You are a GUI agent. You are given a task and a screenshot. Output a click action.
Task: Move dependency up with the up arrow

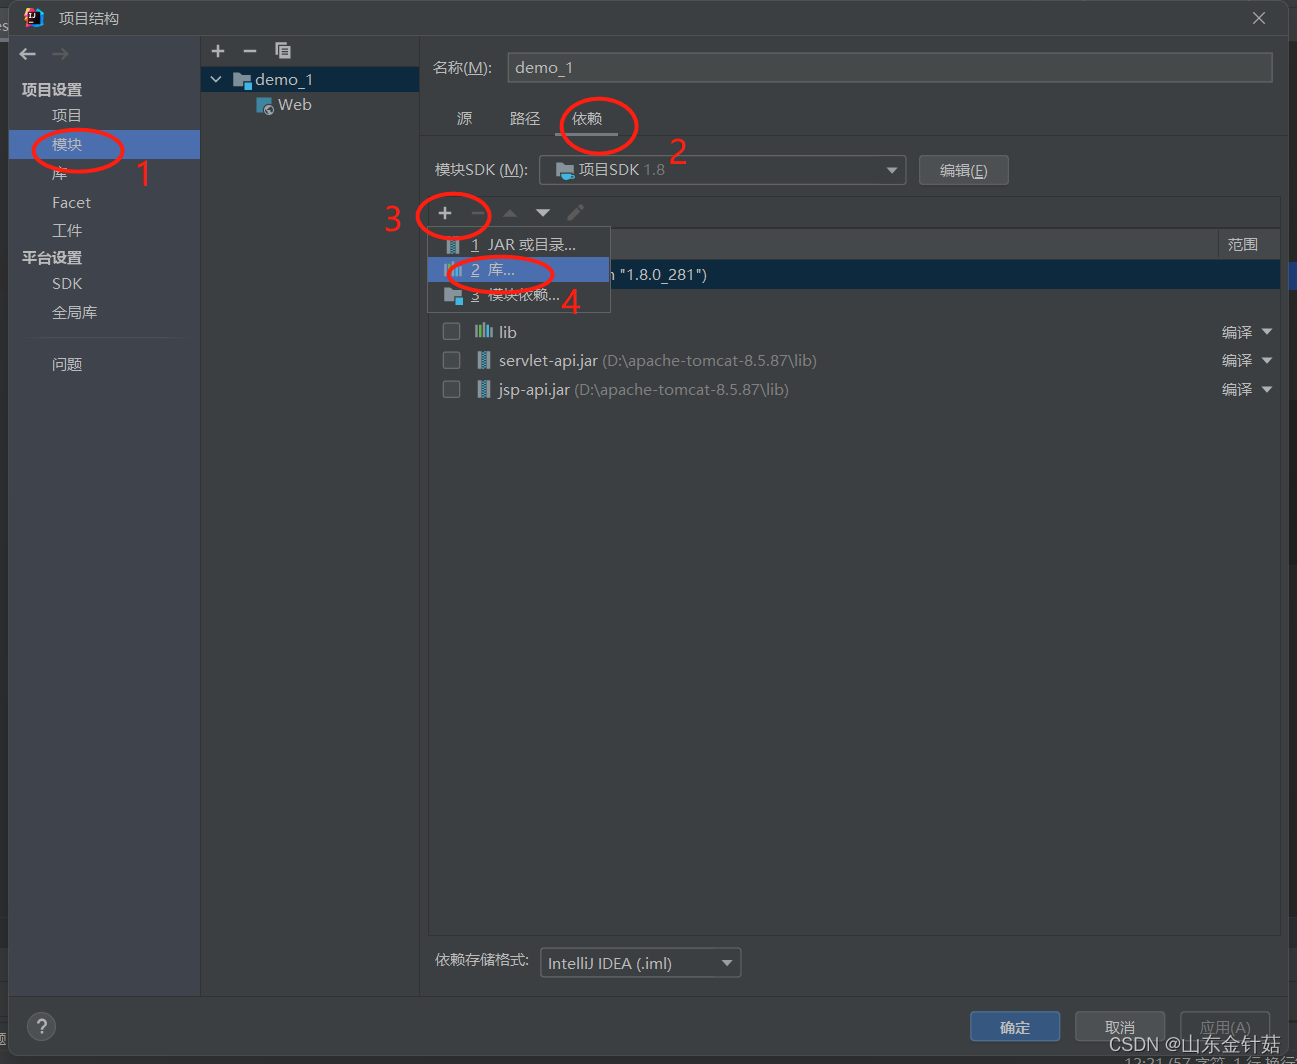pyautogui.click(x=510, y=213)
